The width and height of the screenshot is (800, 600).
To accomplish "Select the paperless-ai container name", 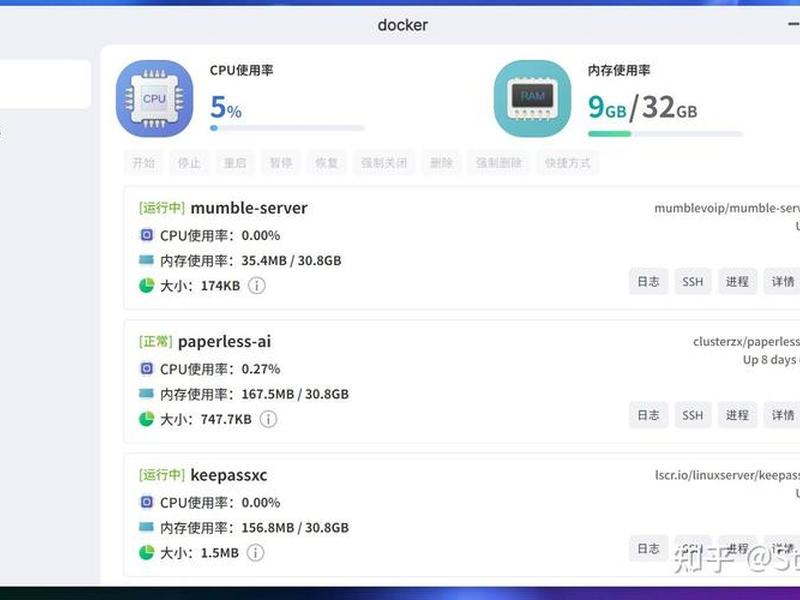I will pos(224,341).
